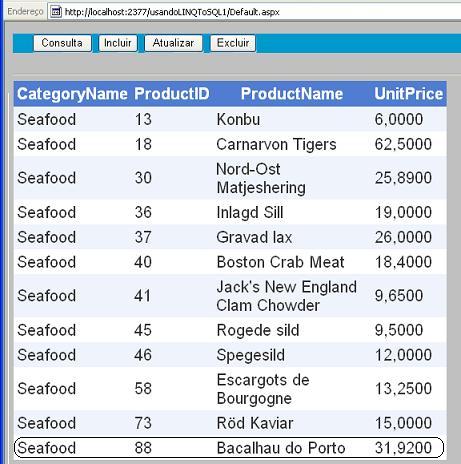Screen dimensions: 461x464
Task: Select the Carnarvon Tigers product name
Action: point(276,144)
